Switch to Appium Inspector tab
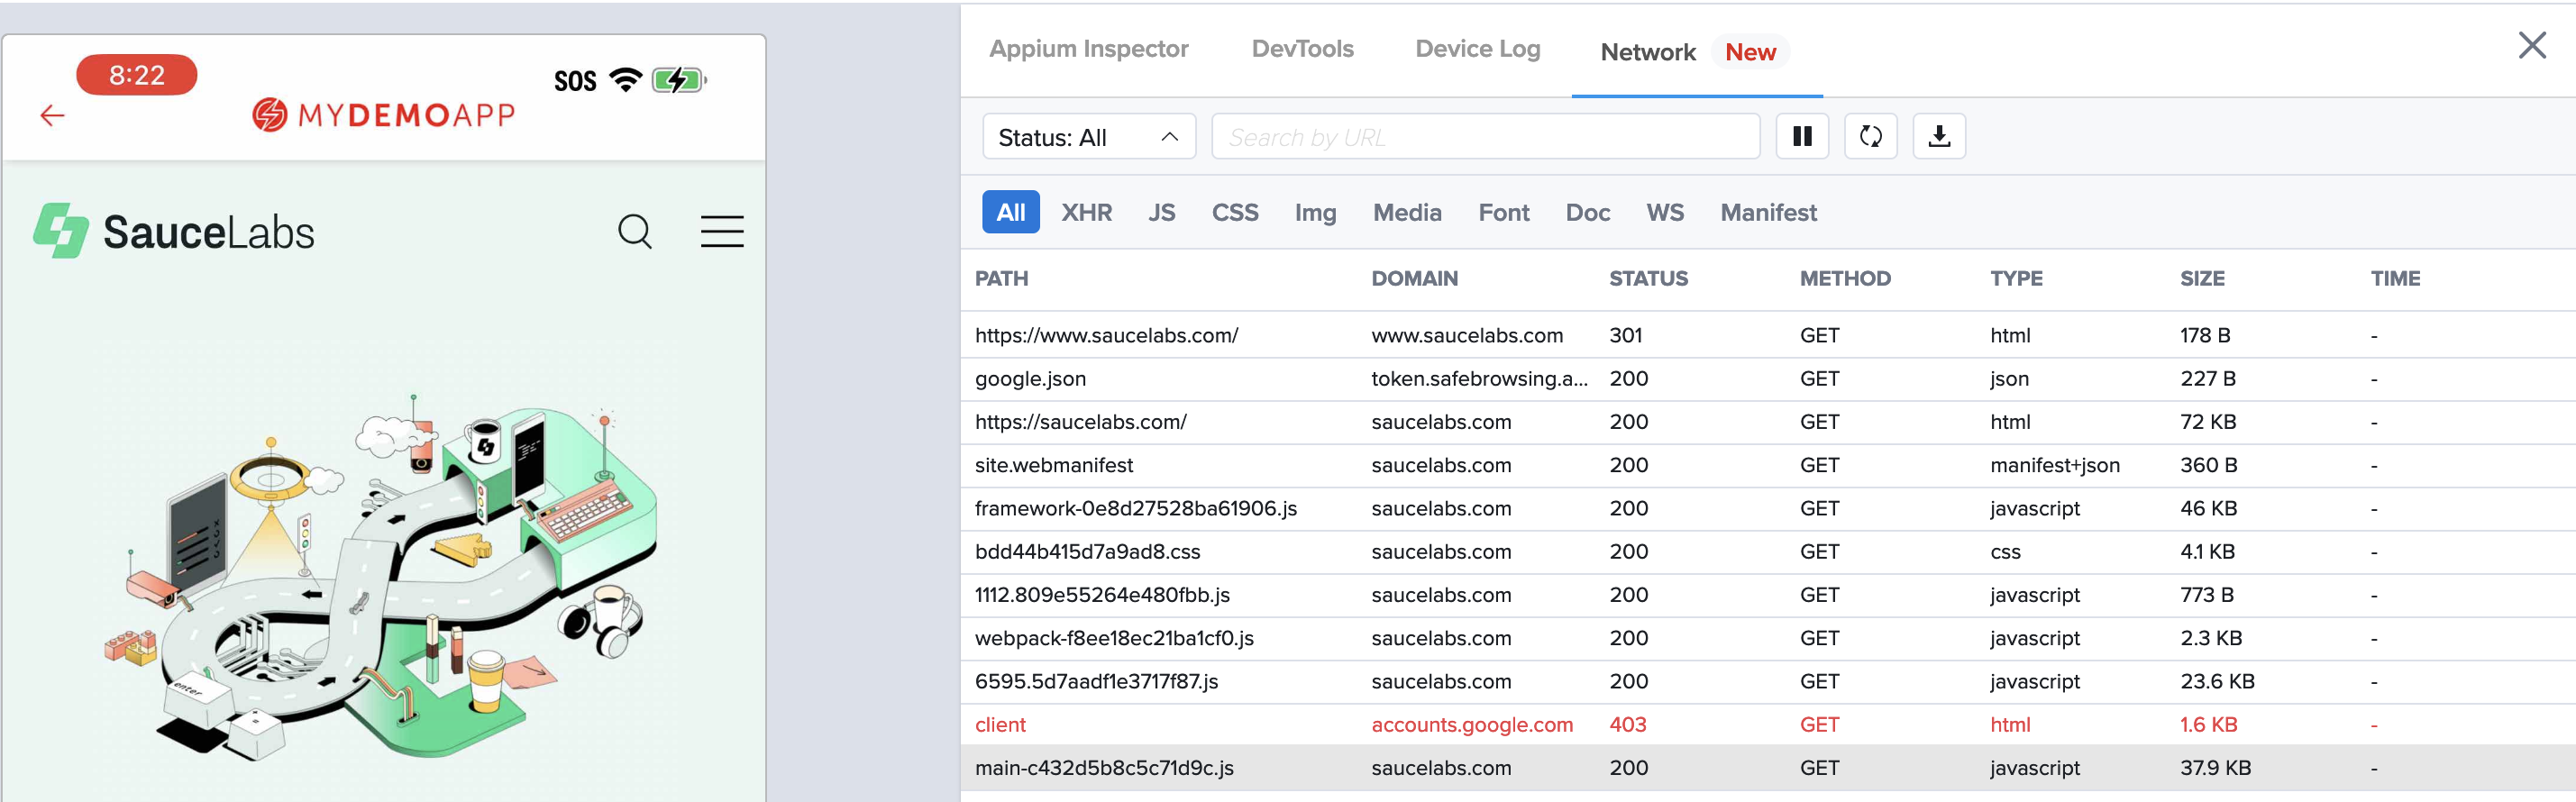This screenshot has height=802, width=2576. coord(1088,48)
